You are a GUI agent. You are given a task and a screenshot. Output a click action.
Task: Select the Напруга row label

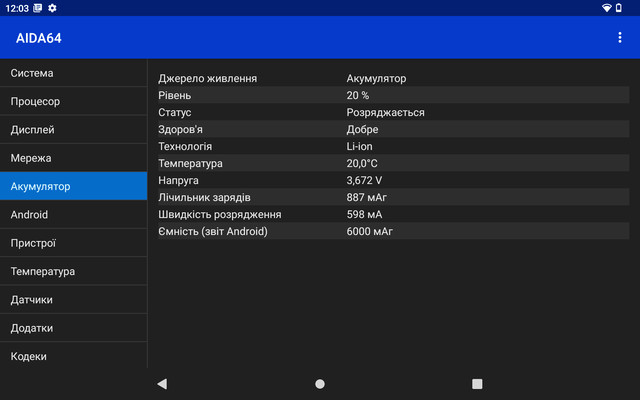point(178,180)
